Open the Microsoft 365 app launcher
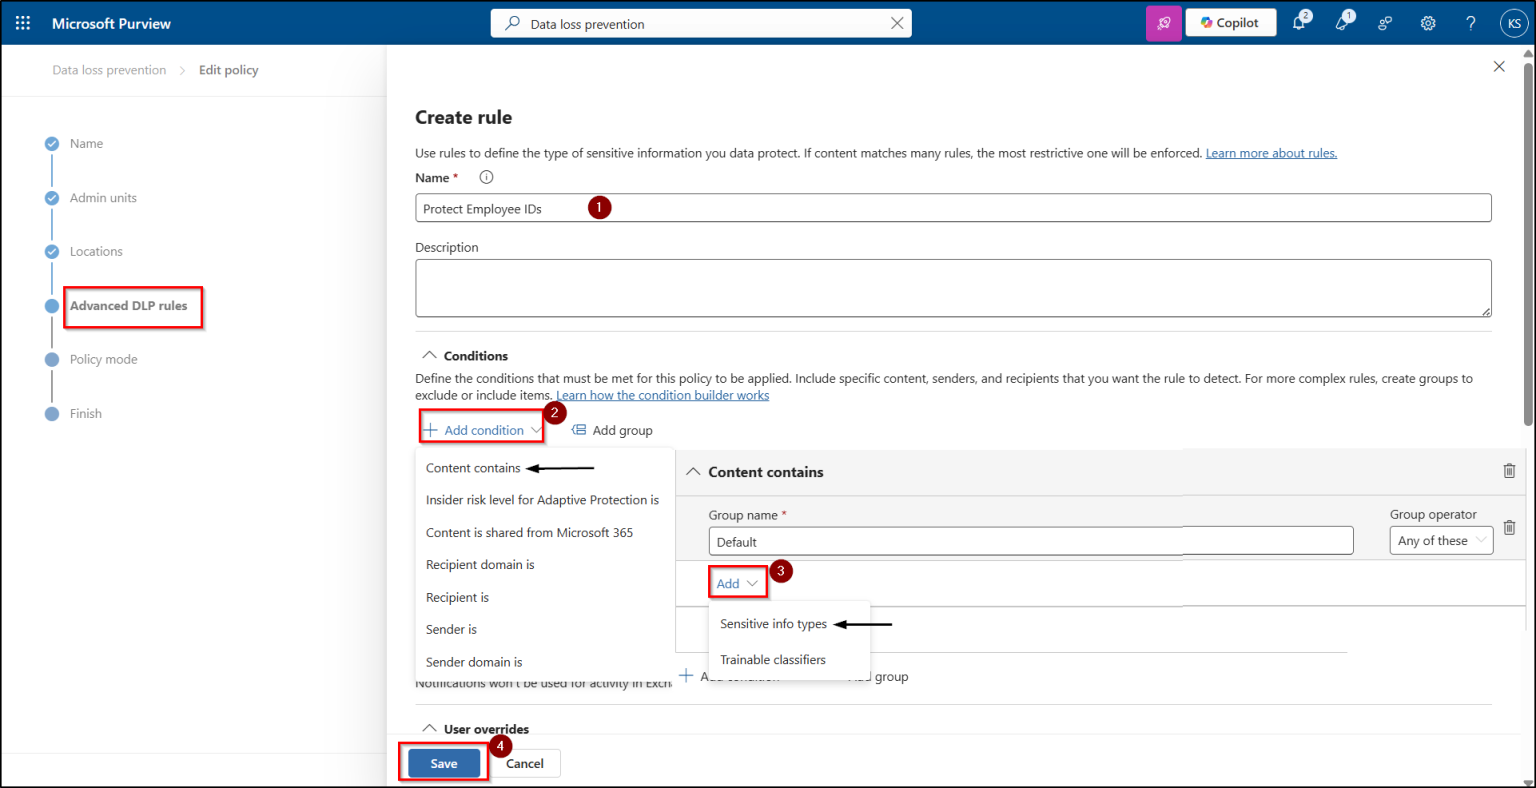This screenshot has width=1536, height=788. (x=24, y=22)
